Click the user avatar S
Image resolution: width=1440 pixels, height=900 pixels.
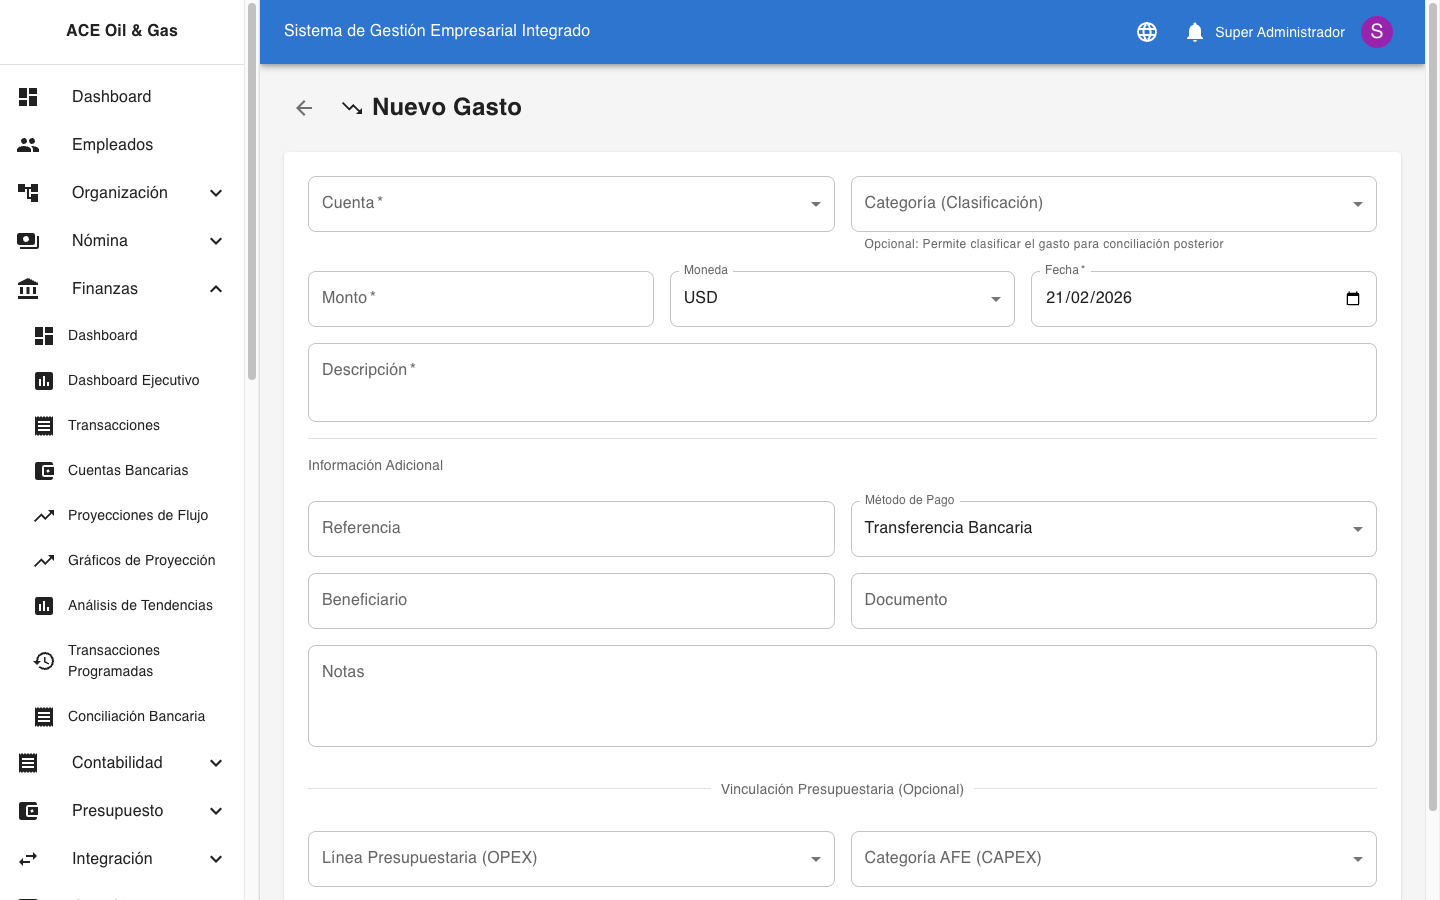pyautogui.click(x=1377, y=32)
